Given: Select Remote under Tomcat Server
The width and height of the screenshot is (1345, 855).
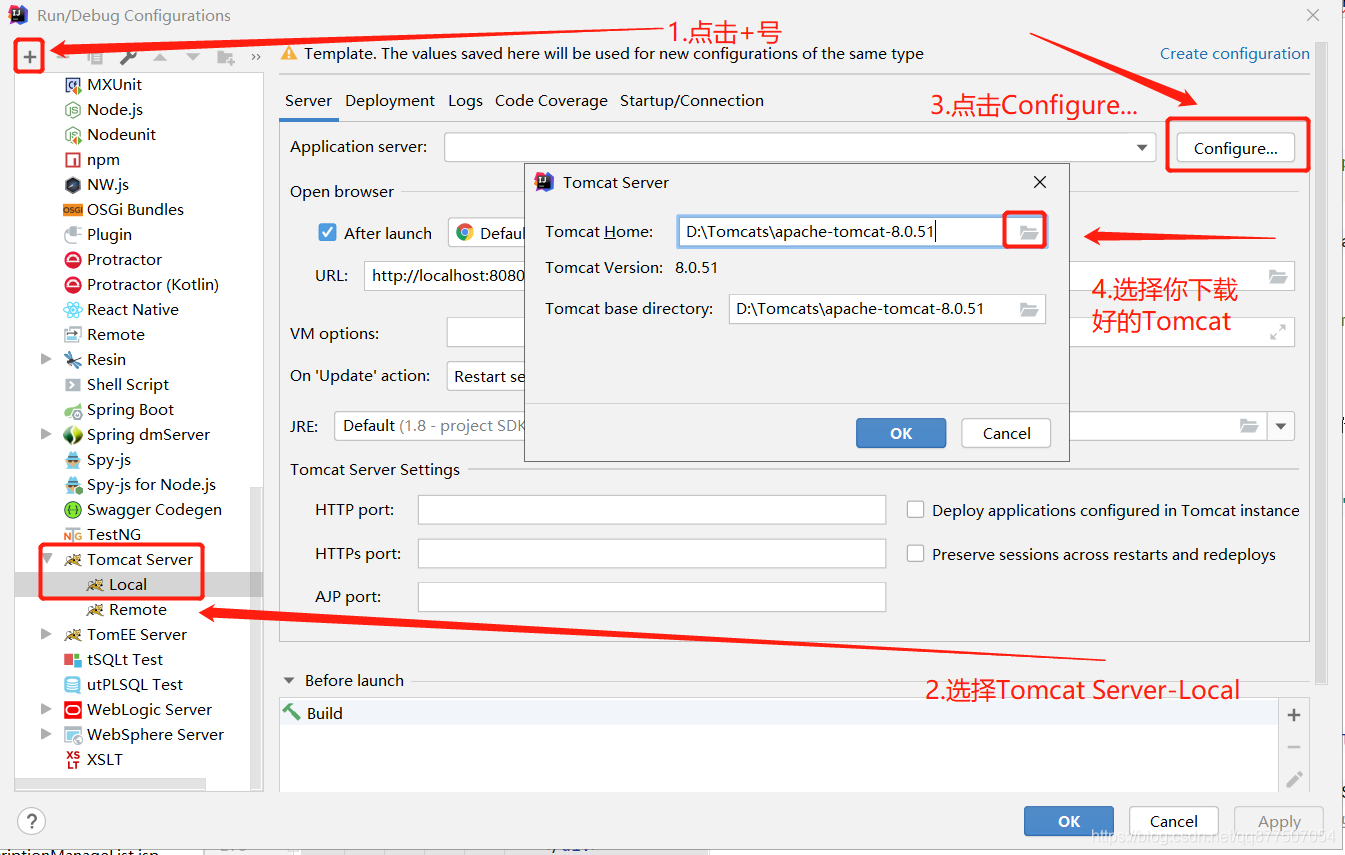Looking at the screenshot, I should pyautogui.click(x=138, y=610).
